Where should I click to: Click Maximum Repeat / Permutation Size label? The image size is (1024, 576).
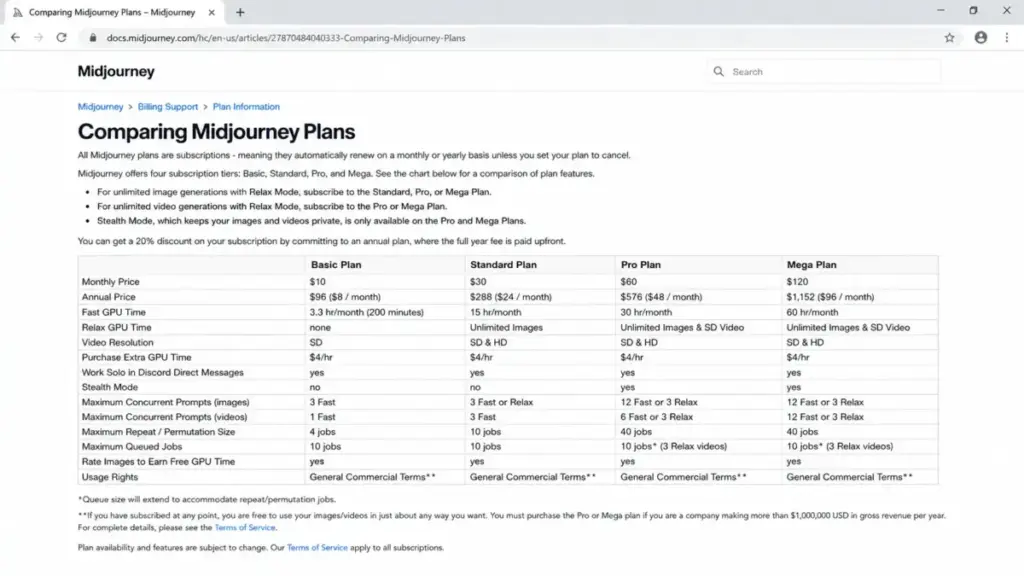click(158, 432)
